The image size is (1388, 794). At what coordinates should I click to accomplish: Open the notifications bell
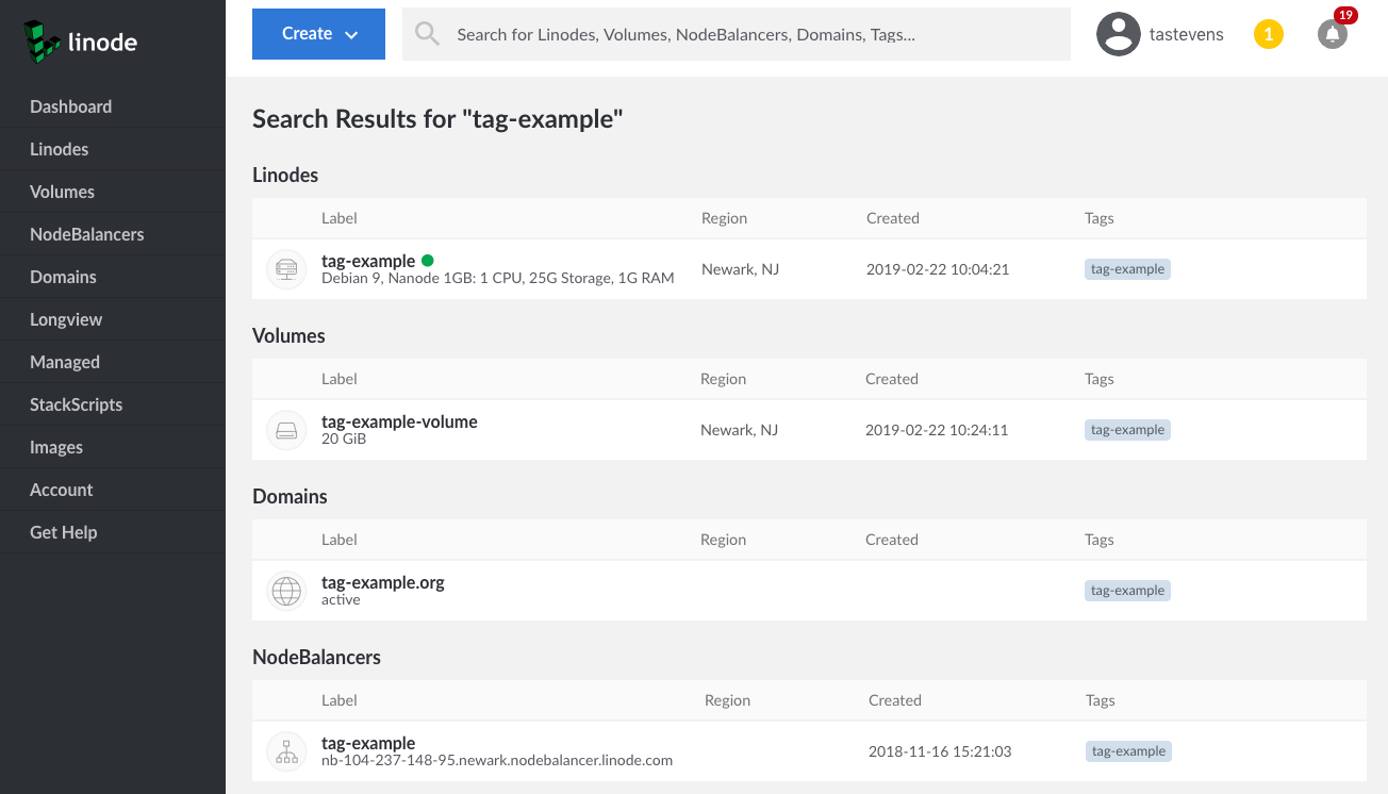(1332, 34)
